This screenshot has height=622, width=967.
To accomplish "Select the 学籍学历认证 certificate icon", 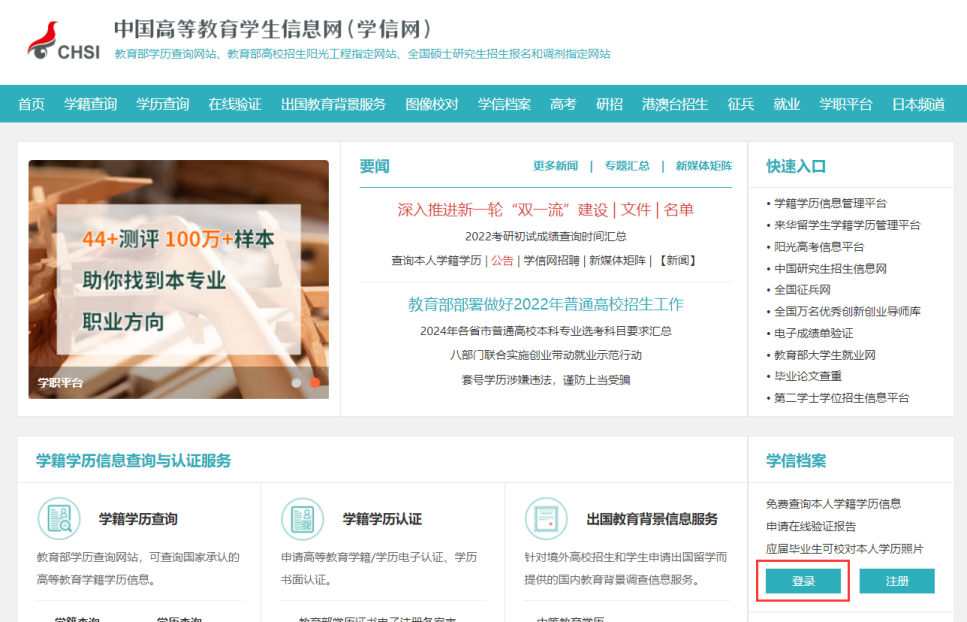I will (x=302, y=518).
